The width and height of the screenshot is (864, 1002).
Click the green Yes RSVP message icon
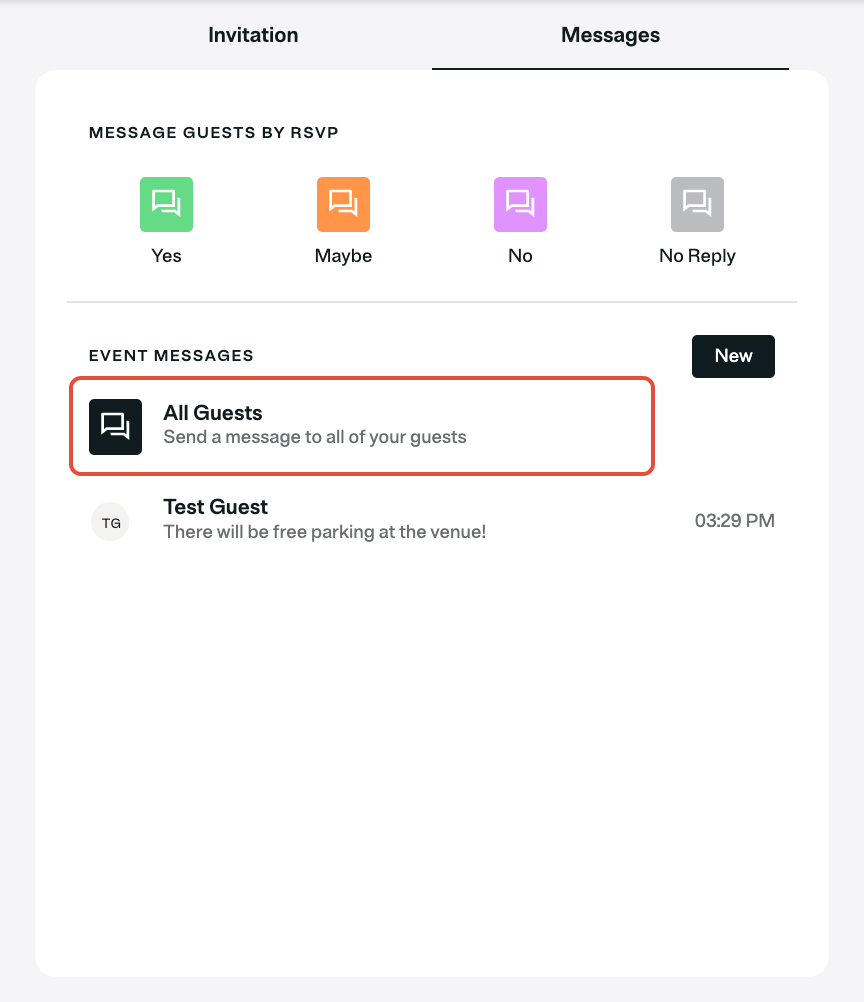click(166, 204)
